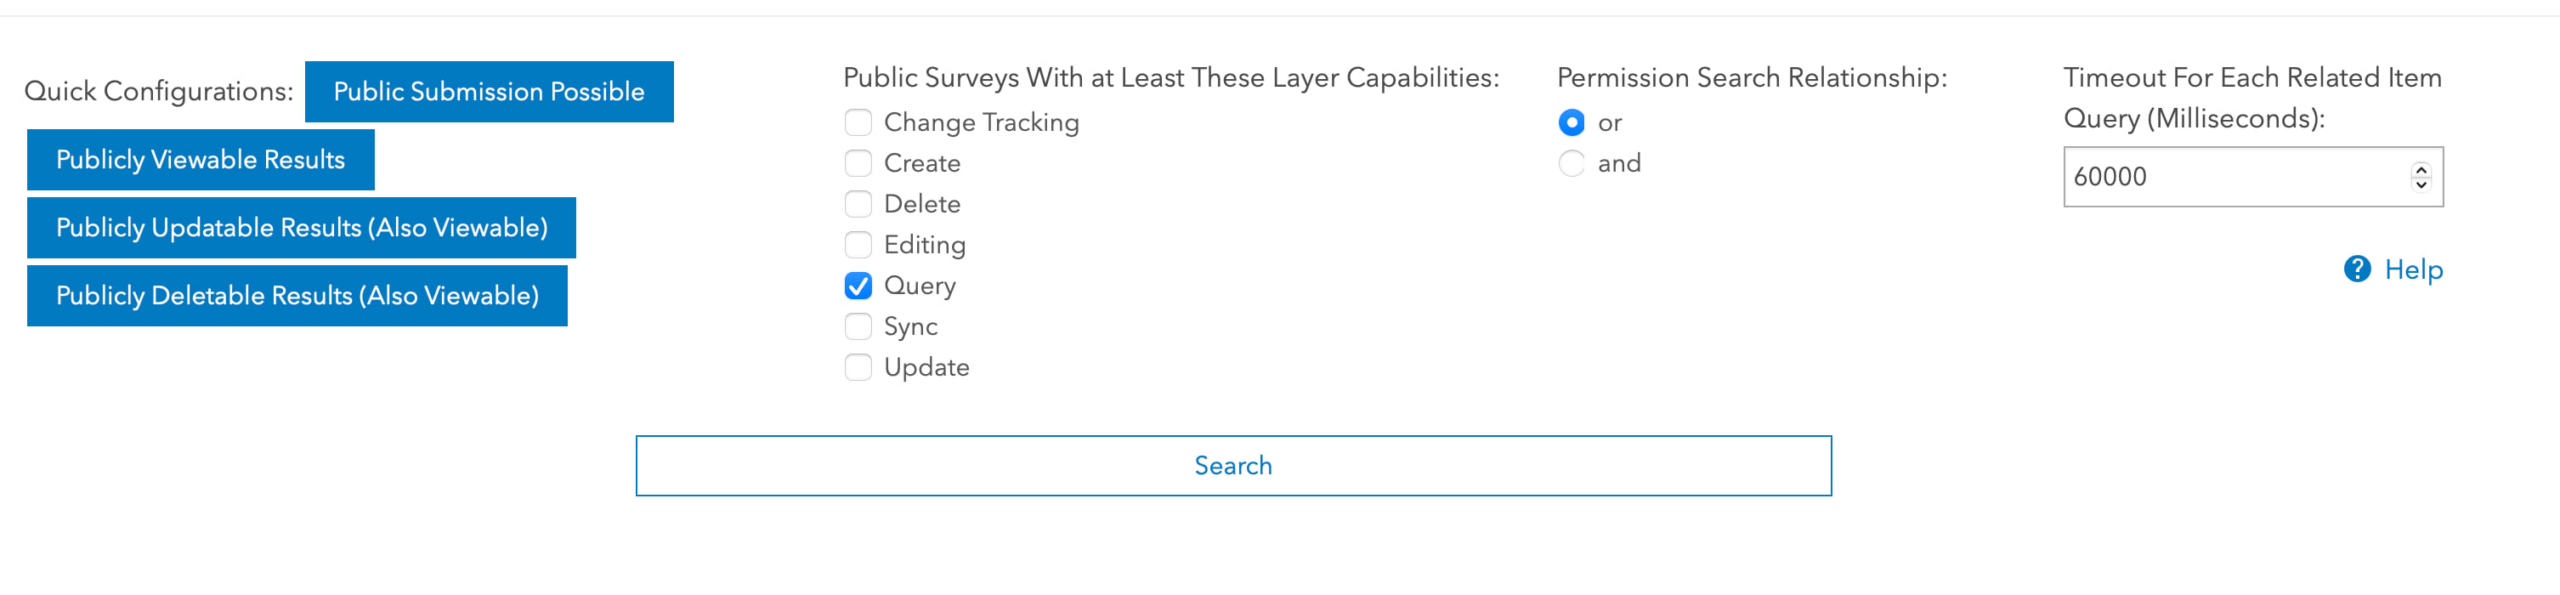Tick the Delete capability checkbox
Viewport: 2560px width, 595px height.
tap(858, 204)
